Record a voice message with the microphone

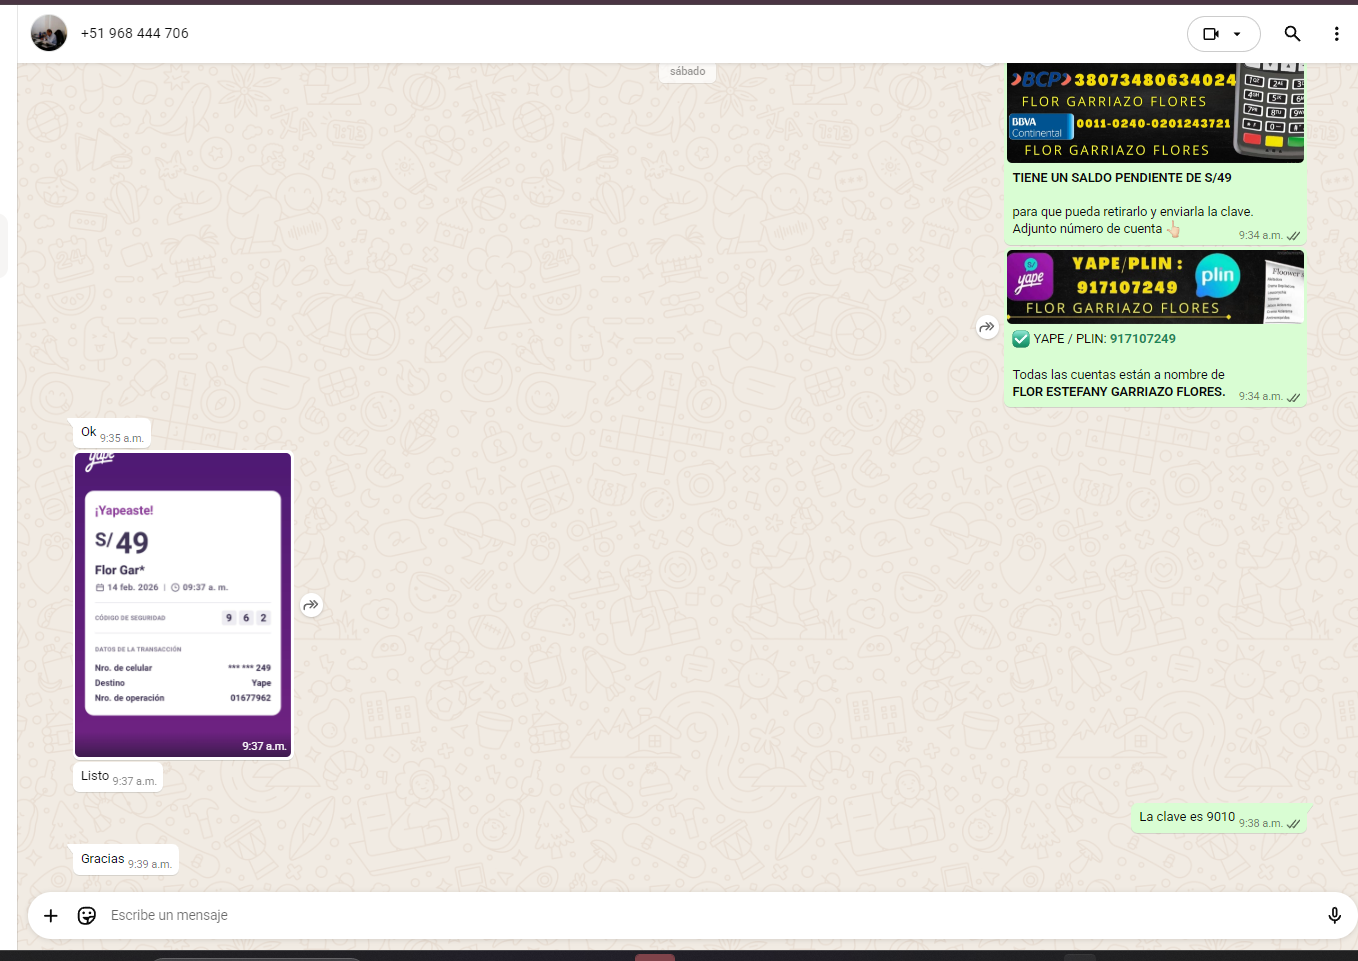(1333, 915)
